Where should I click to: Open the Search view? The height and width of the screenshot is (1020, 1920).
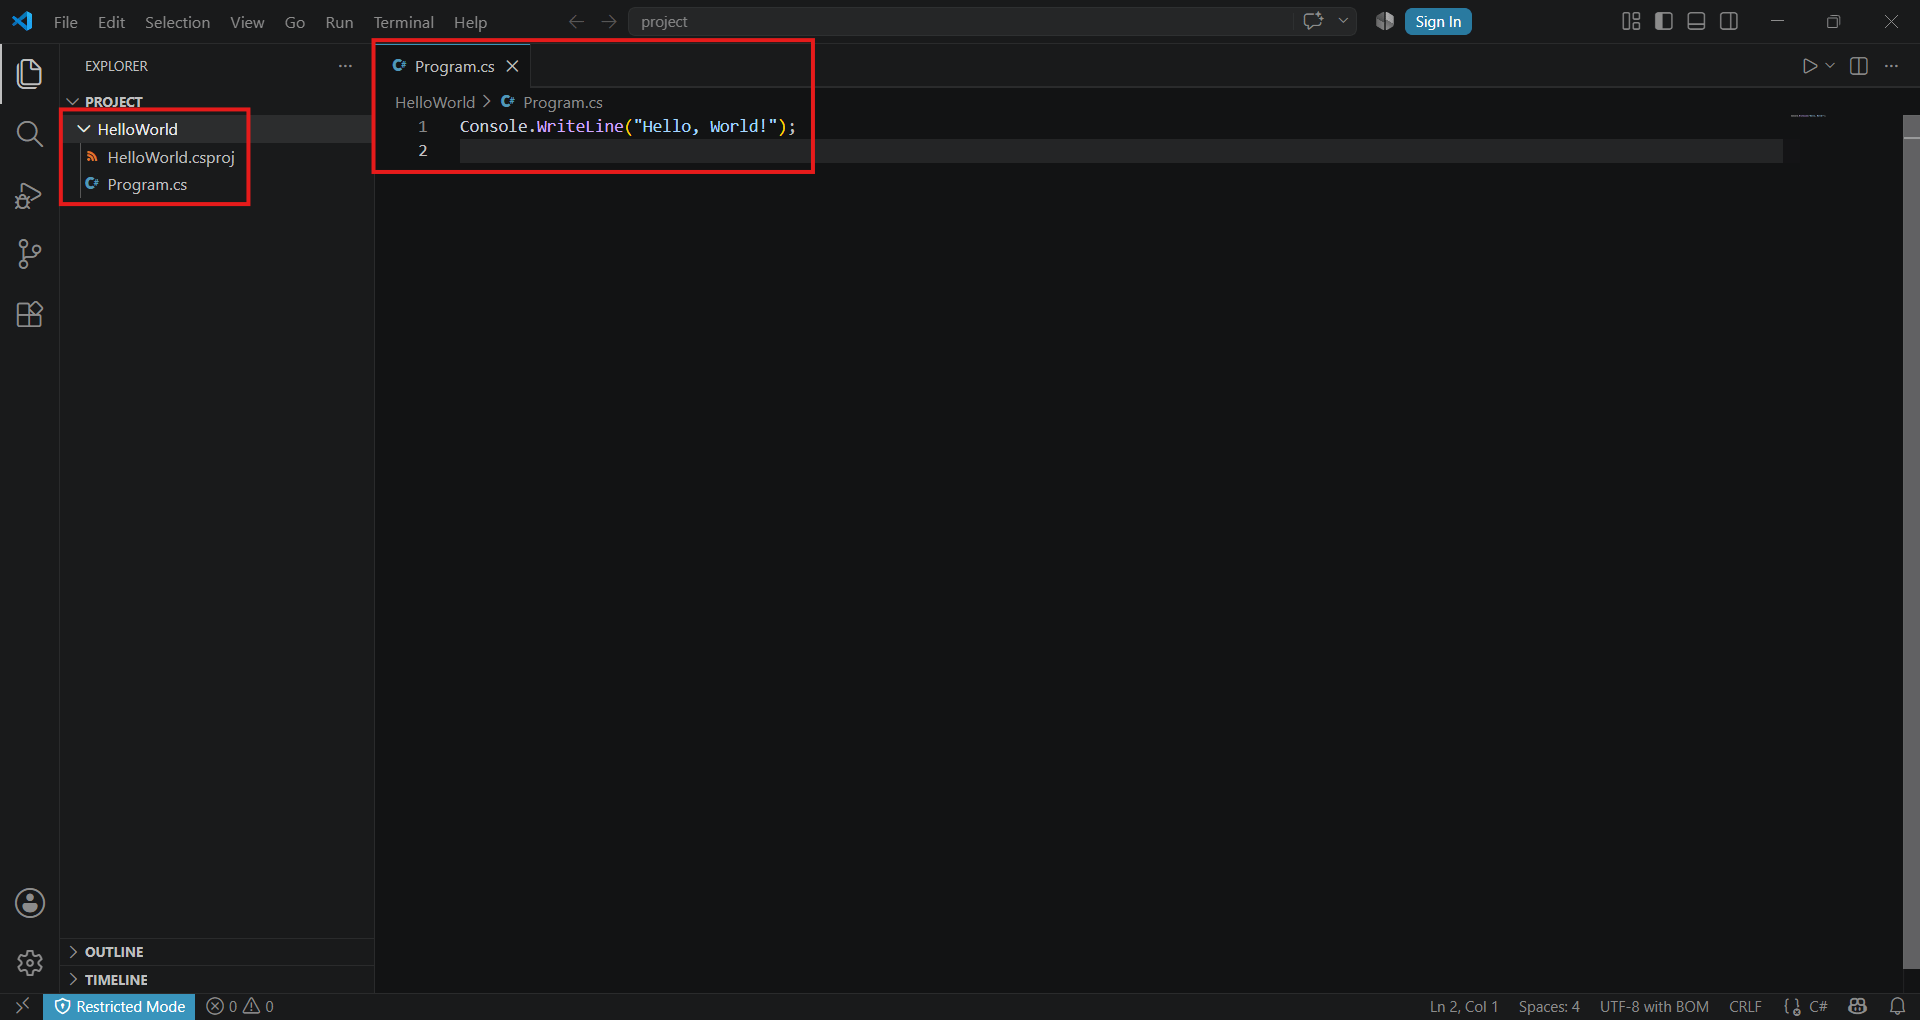point(30,134)
